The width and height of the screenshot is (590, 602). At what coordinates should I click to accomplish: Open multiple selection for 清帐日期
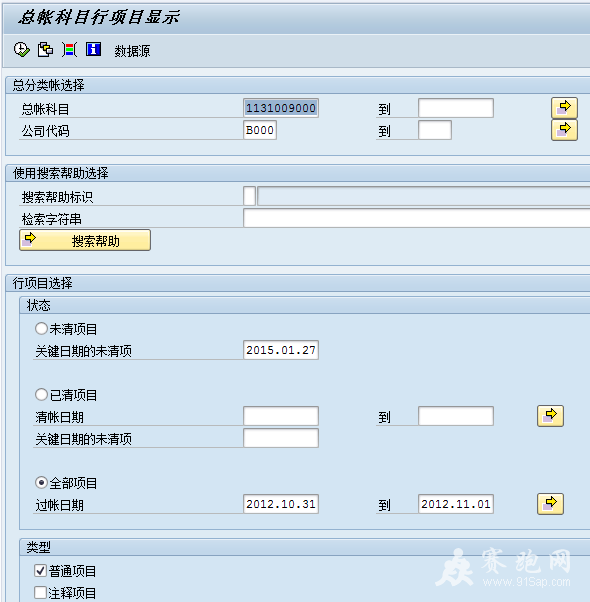click(x=550, y=416)
